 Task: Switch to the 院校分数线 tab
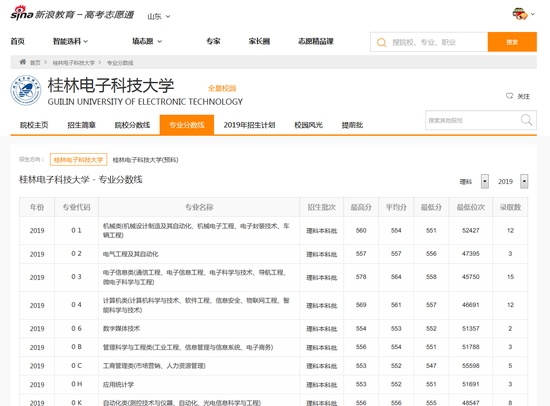[132, 125]
